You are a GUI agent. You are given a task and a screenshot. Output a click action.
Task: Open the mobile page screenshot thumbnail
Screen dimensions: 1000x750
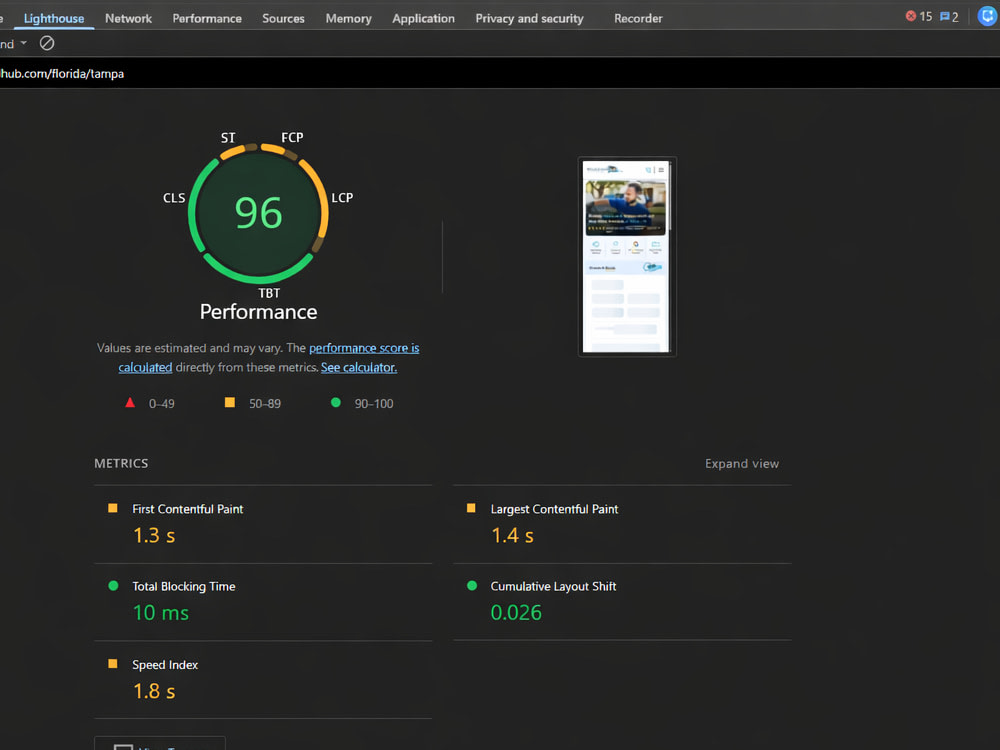[x=626, y=256]
